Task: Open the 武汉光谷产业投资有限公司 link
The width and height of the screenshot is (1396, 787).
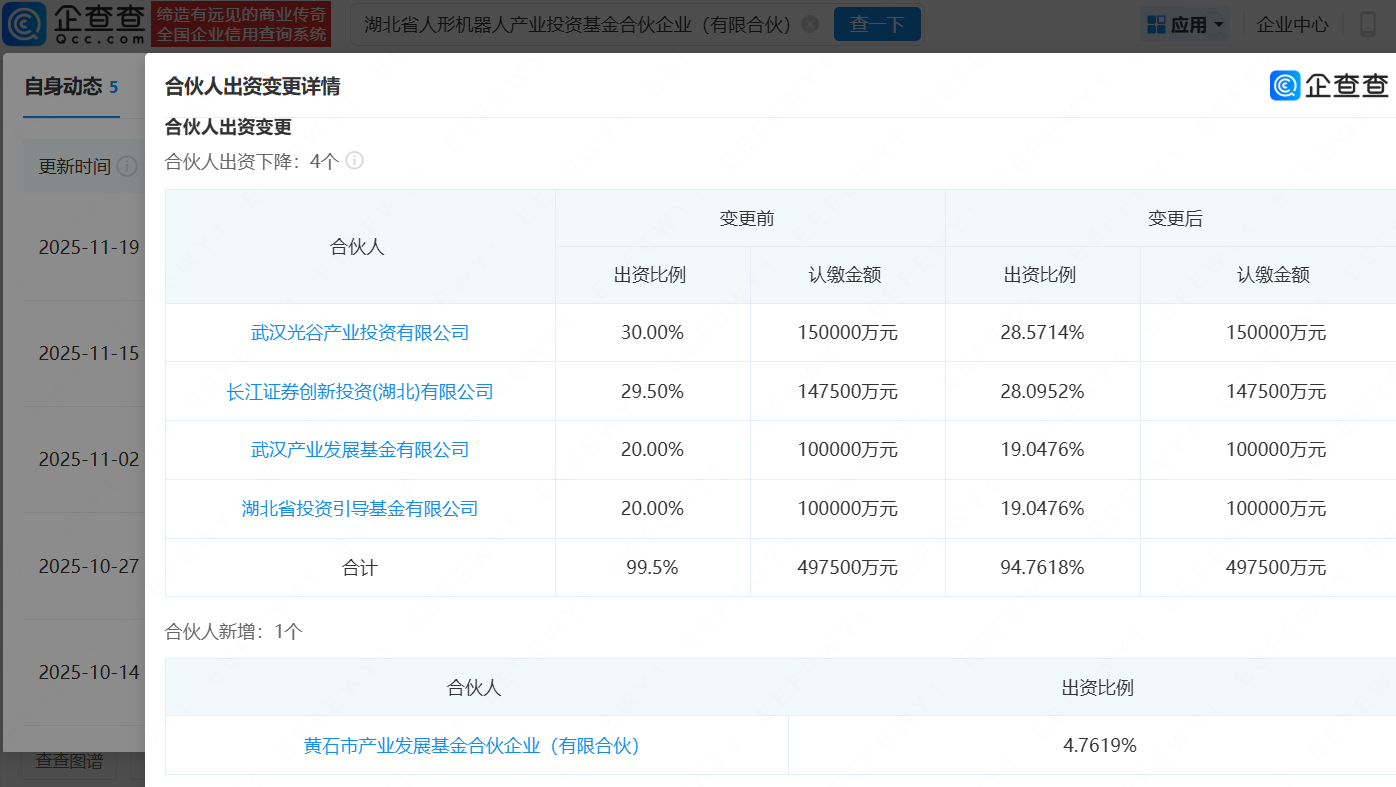Action: [x=360, y=332]
